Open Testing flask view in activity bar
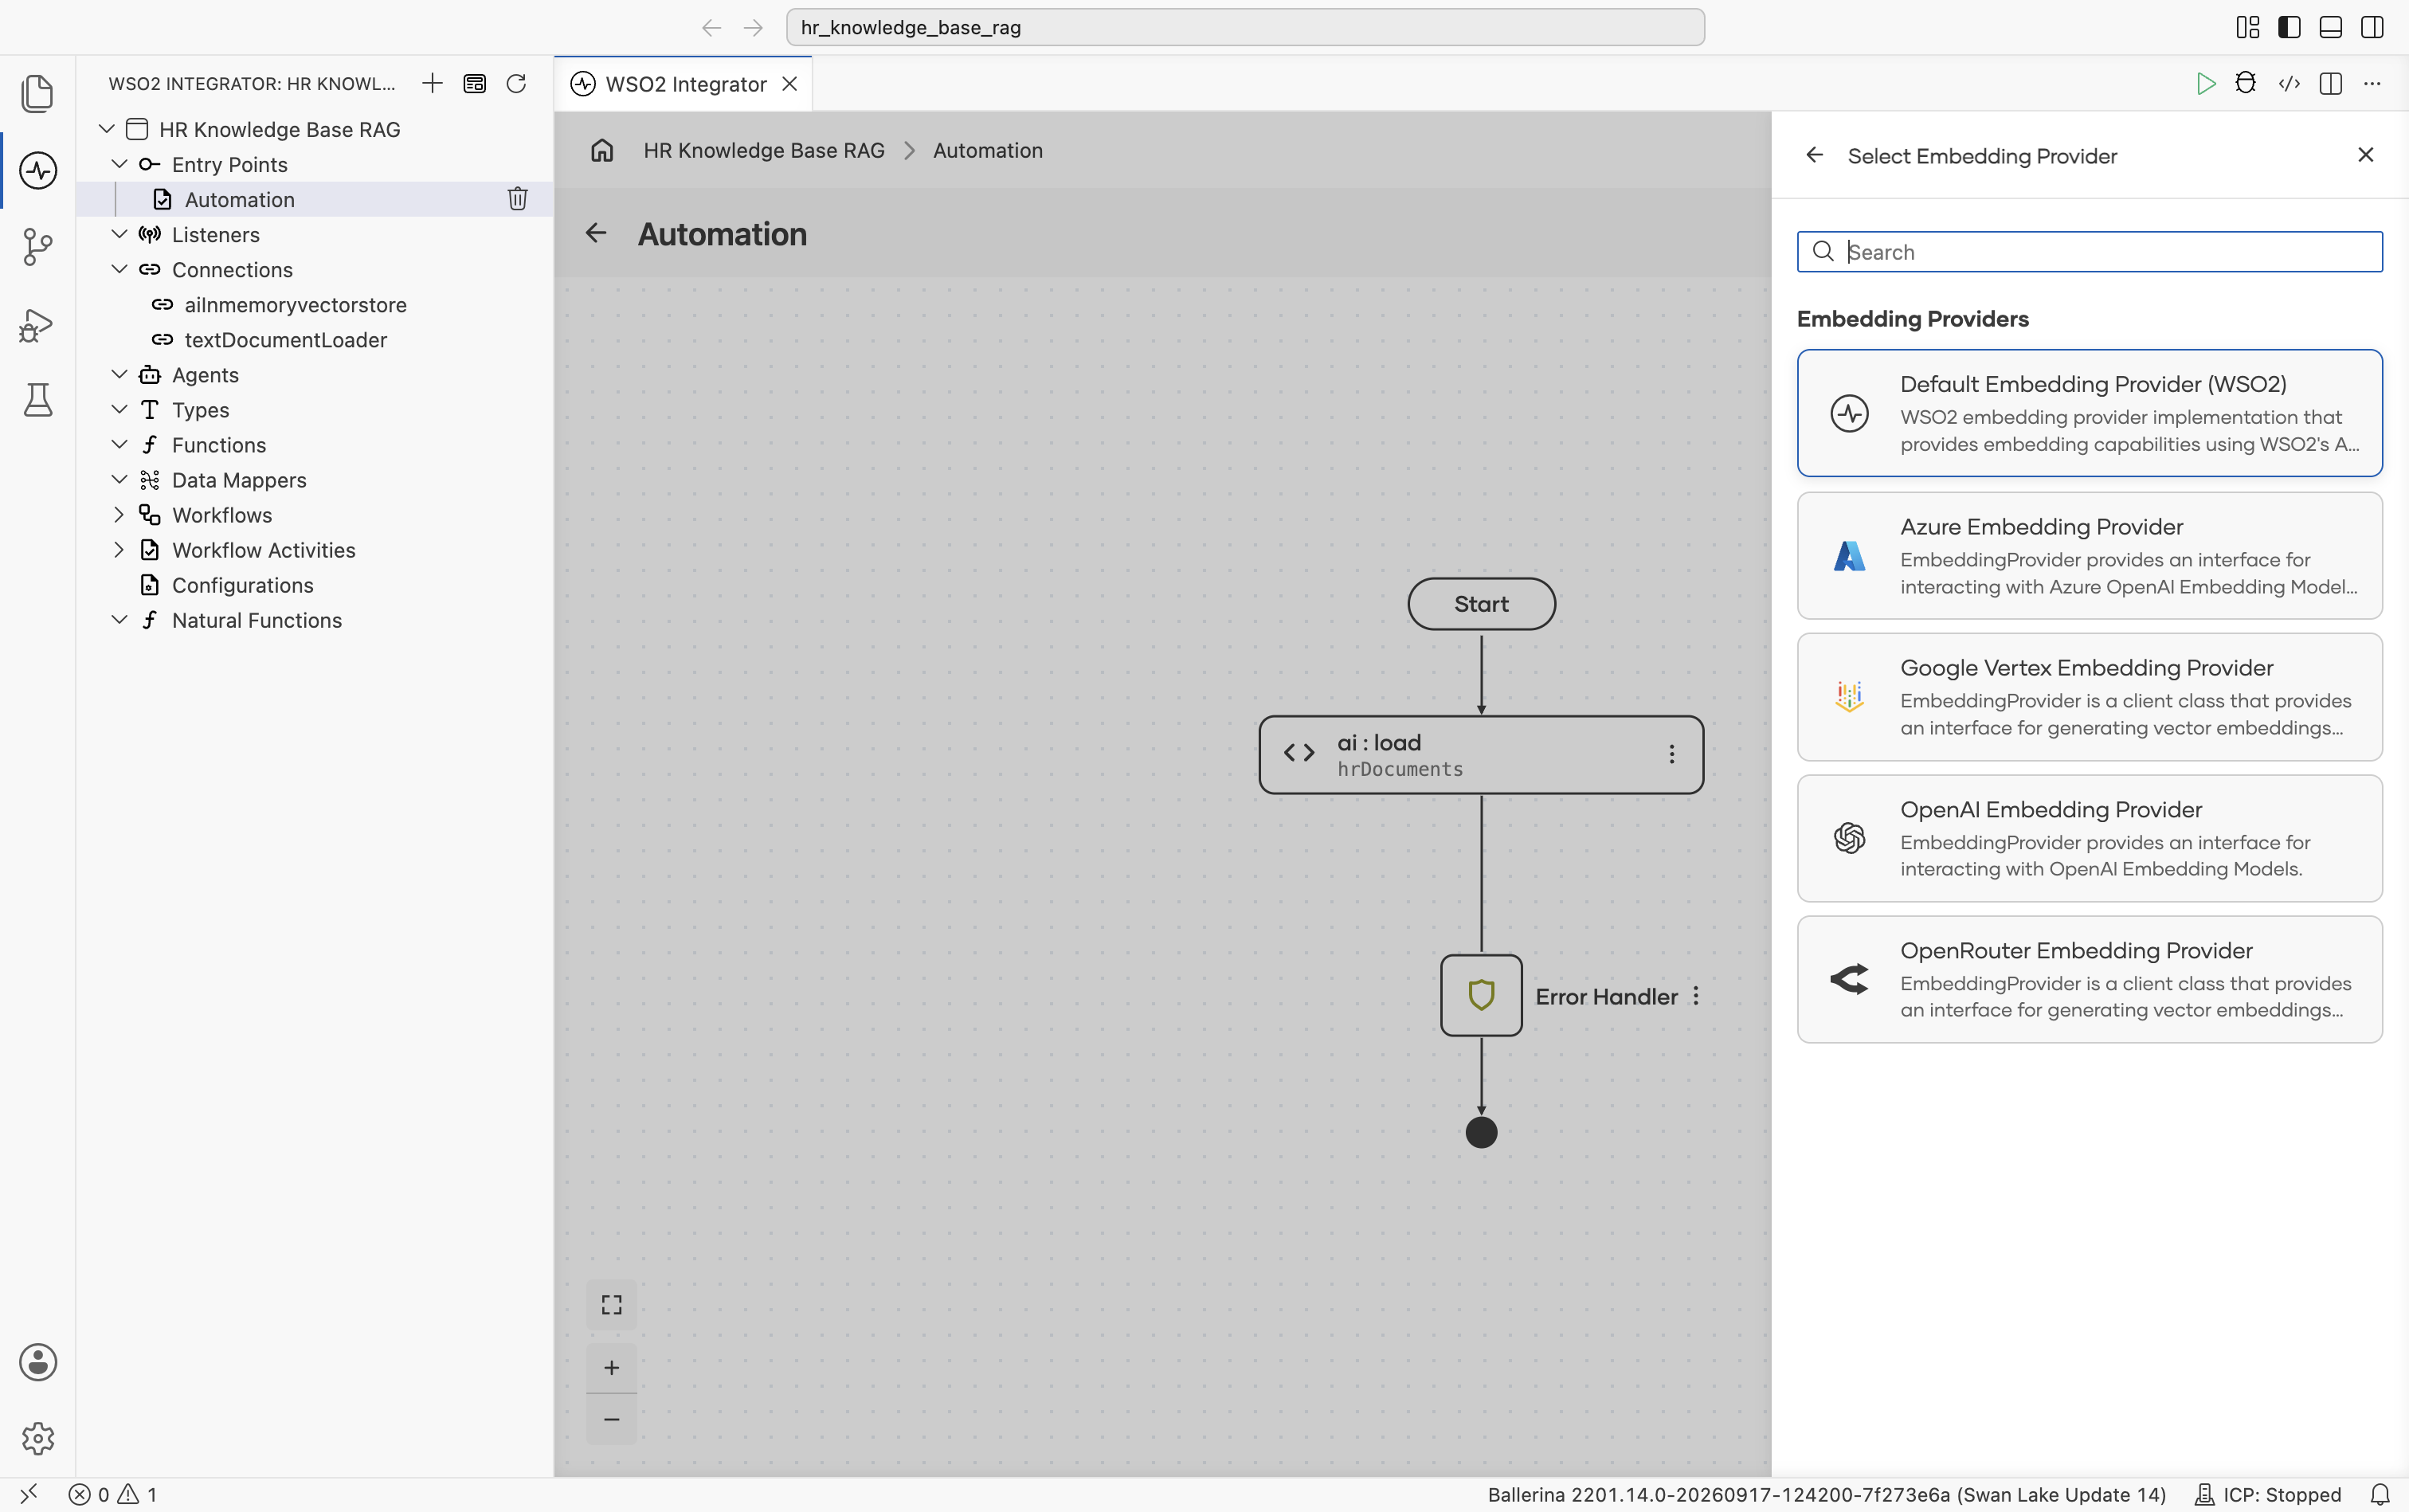 [38, 400]
